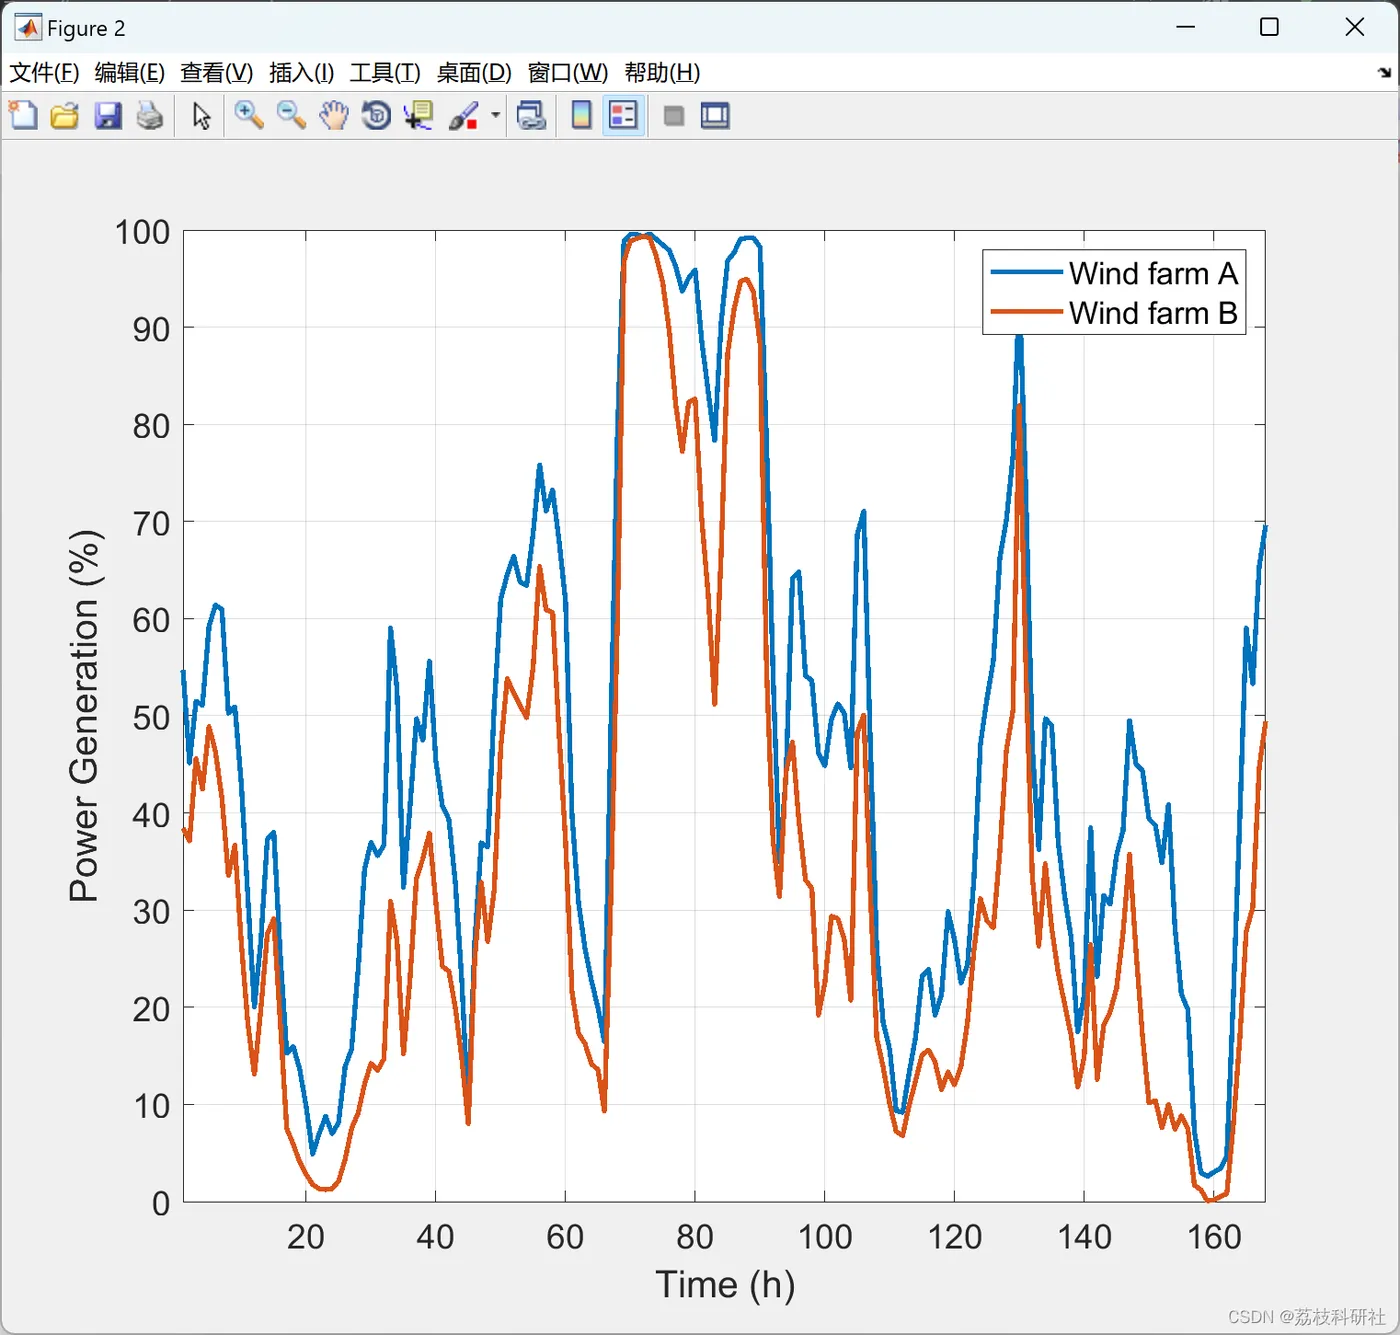Open the 文件(F) menu
1400x1335 pixels.
pos(44,73)
